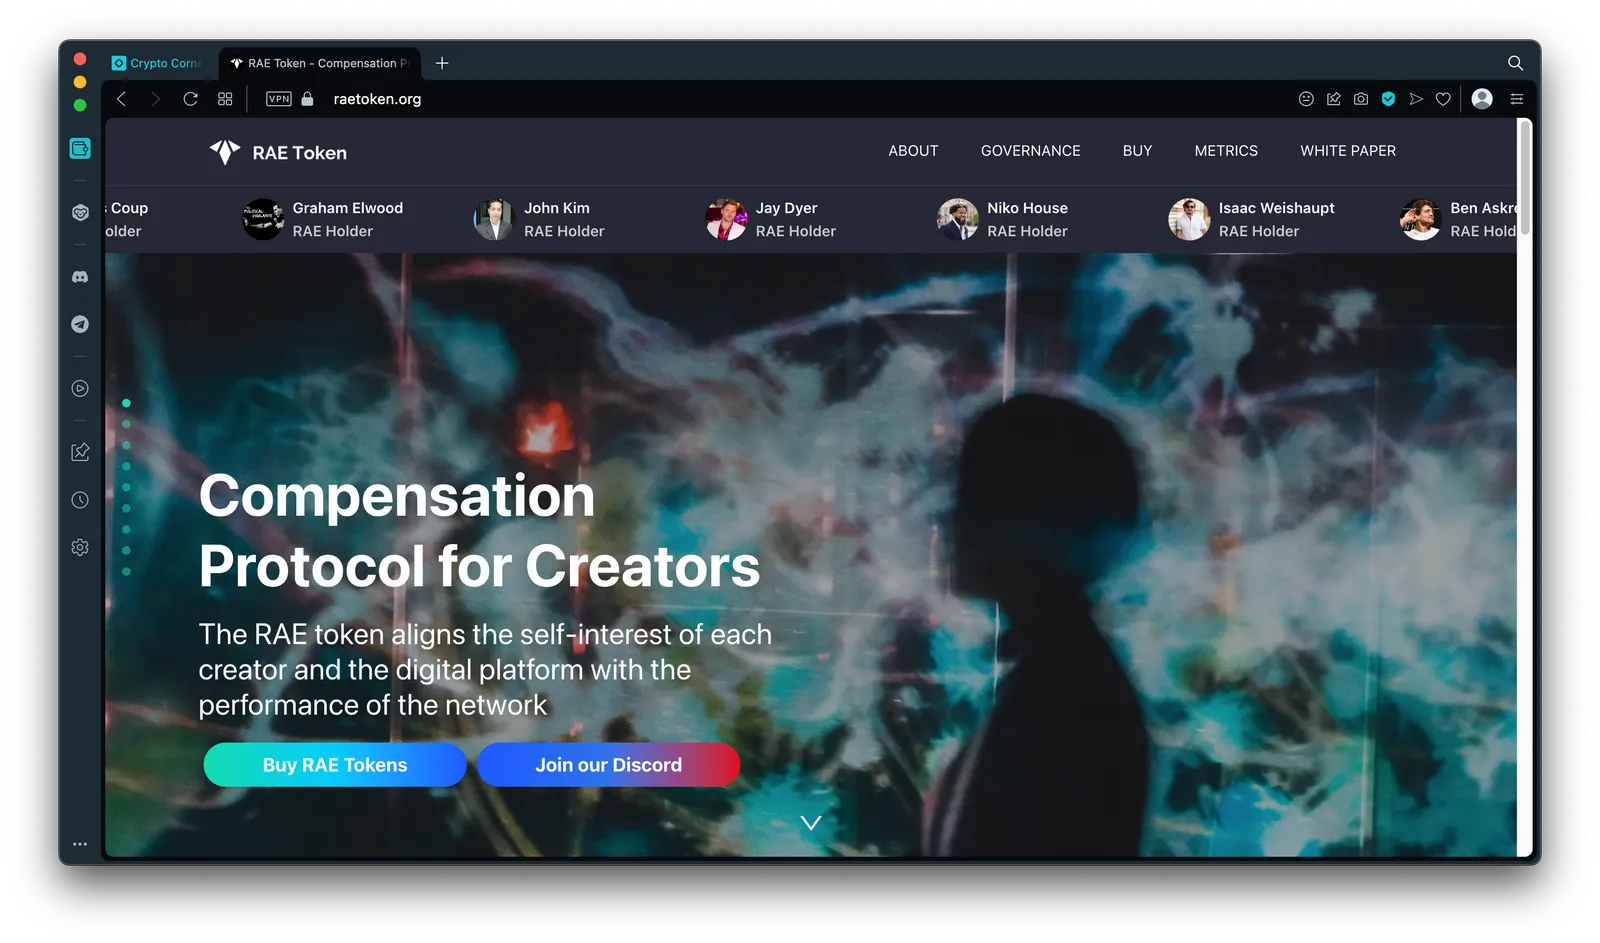The width and height of the screenshot is (1600, 943).
Task: Select the last page section dot
Action: pos(126,572)
